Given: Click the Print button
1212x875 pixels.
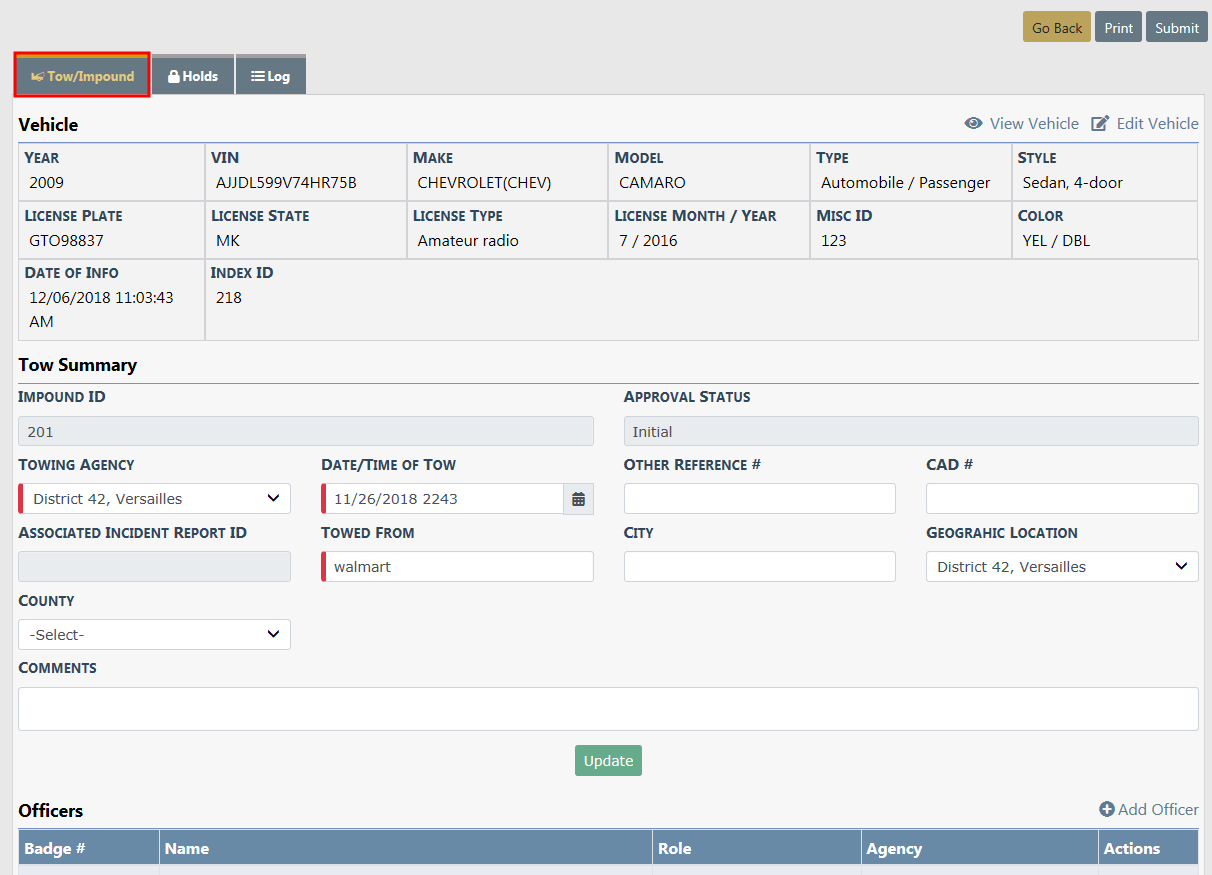Looking at the screenshot, I should pos(1118,28).
